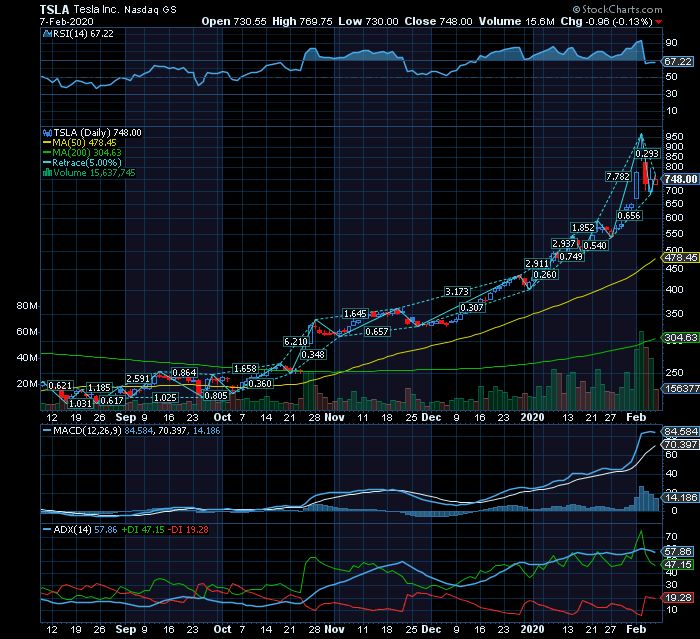Click the +DI 47.15 legend text
Image resolution: width=700 pixels, height=639 pixels.
coord(143,530)
